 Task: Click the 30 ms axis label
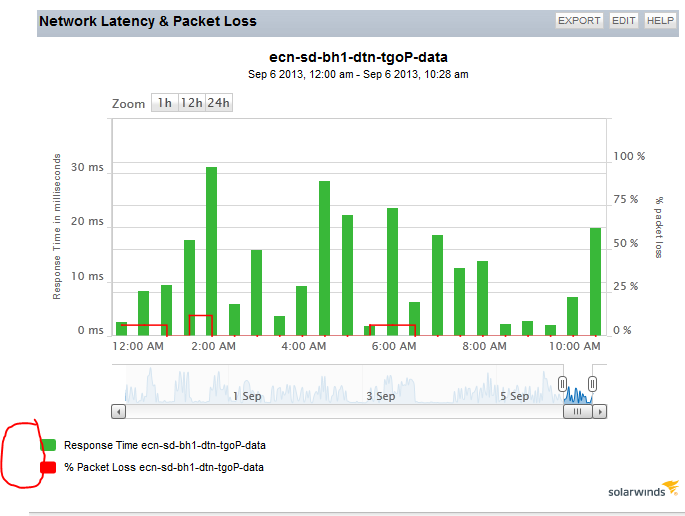coord(87,167)
